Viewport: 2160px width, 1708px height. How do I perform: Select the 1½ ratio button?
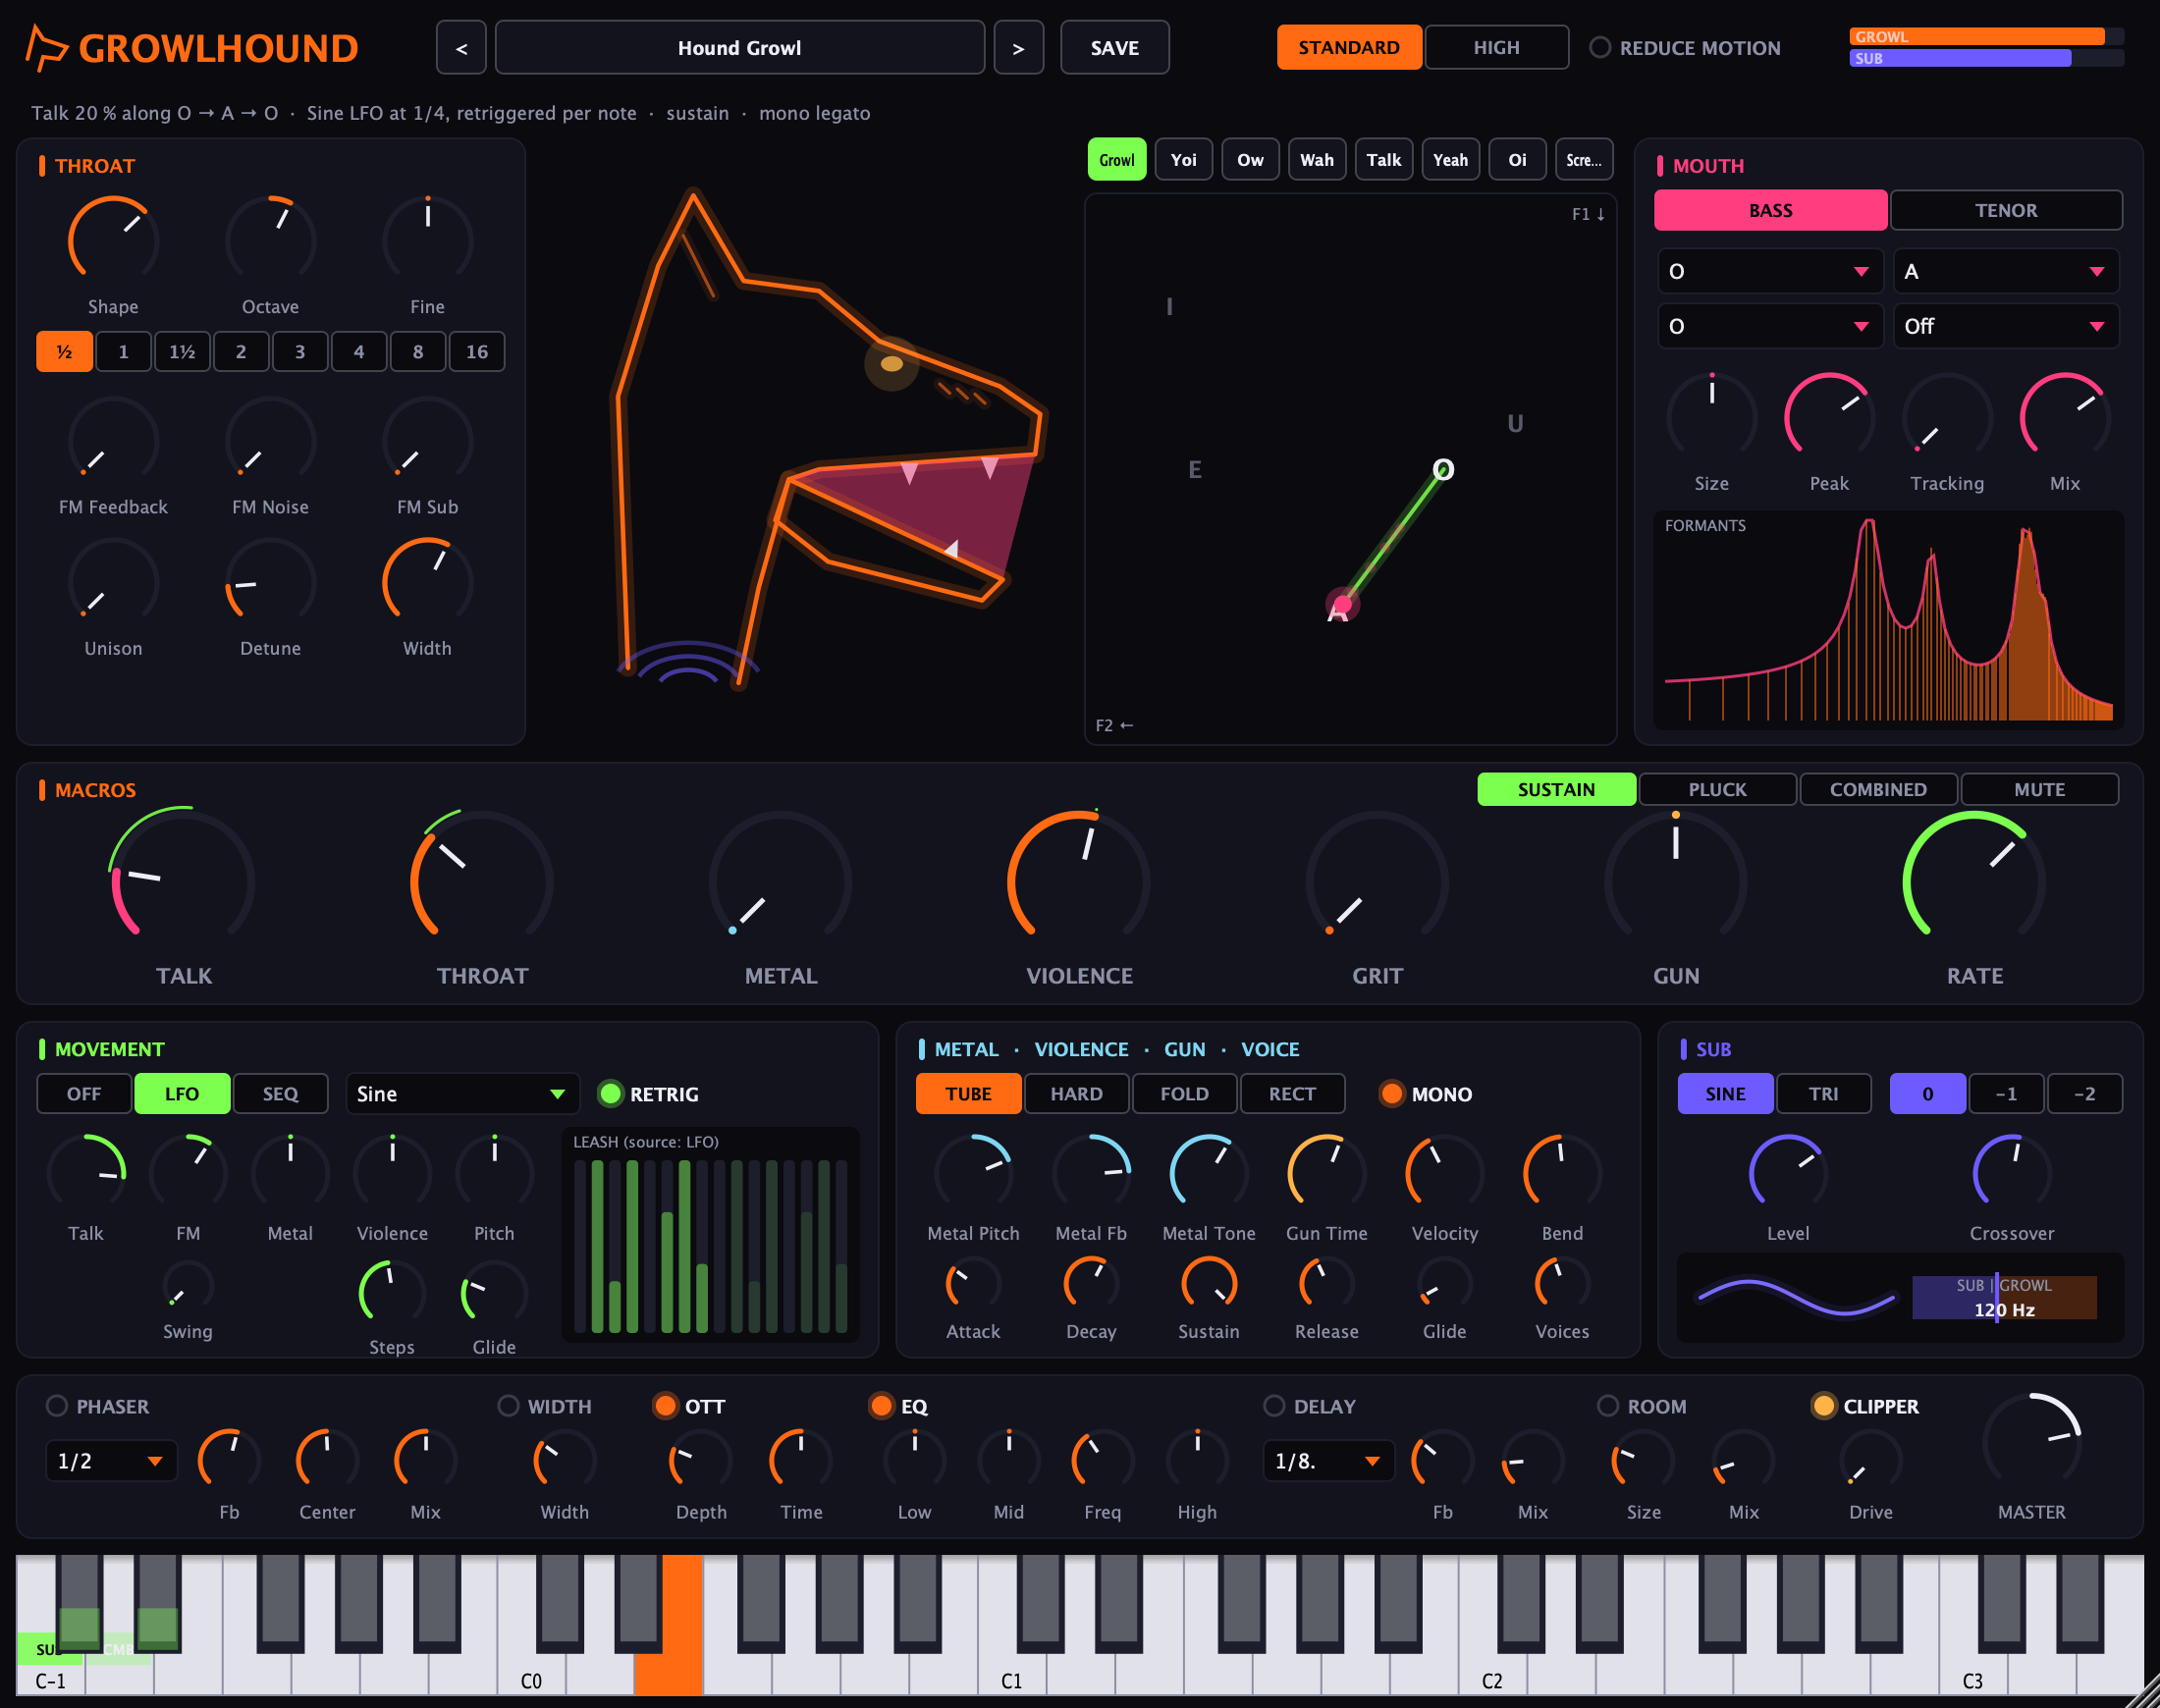tap(182, 352)
